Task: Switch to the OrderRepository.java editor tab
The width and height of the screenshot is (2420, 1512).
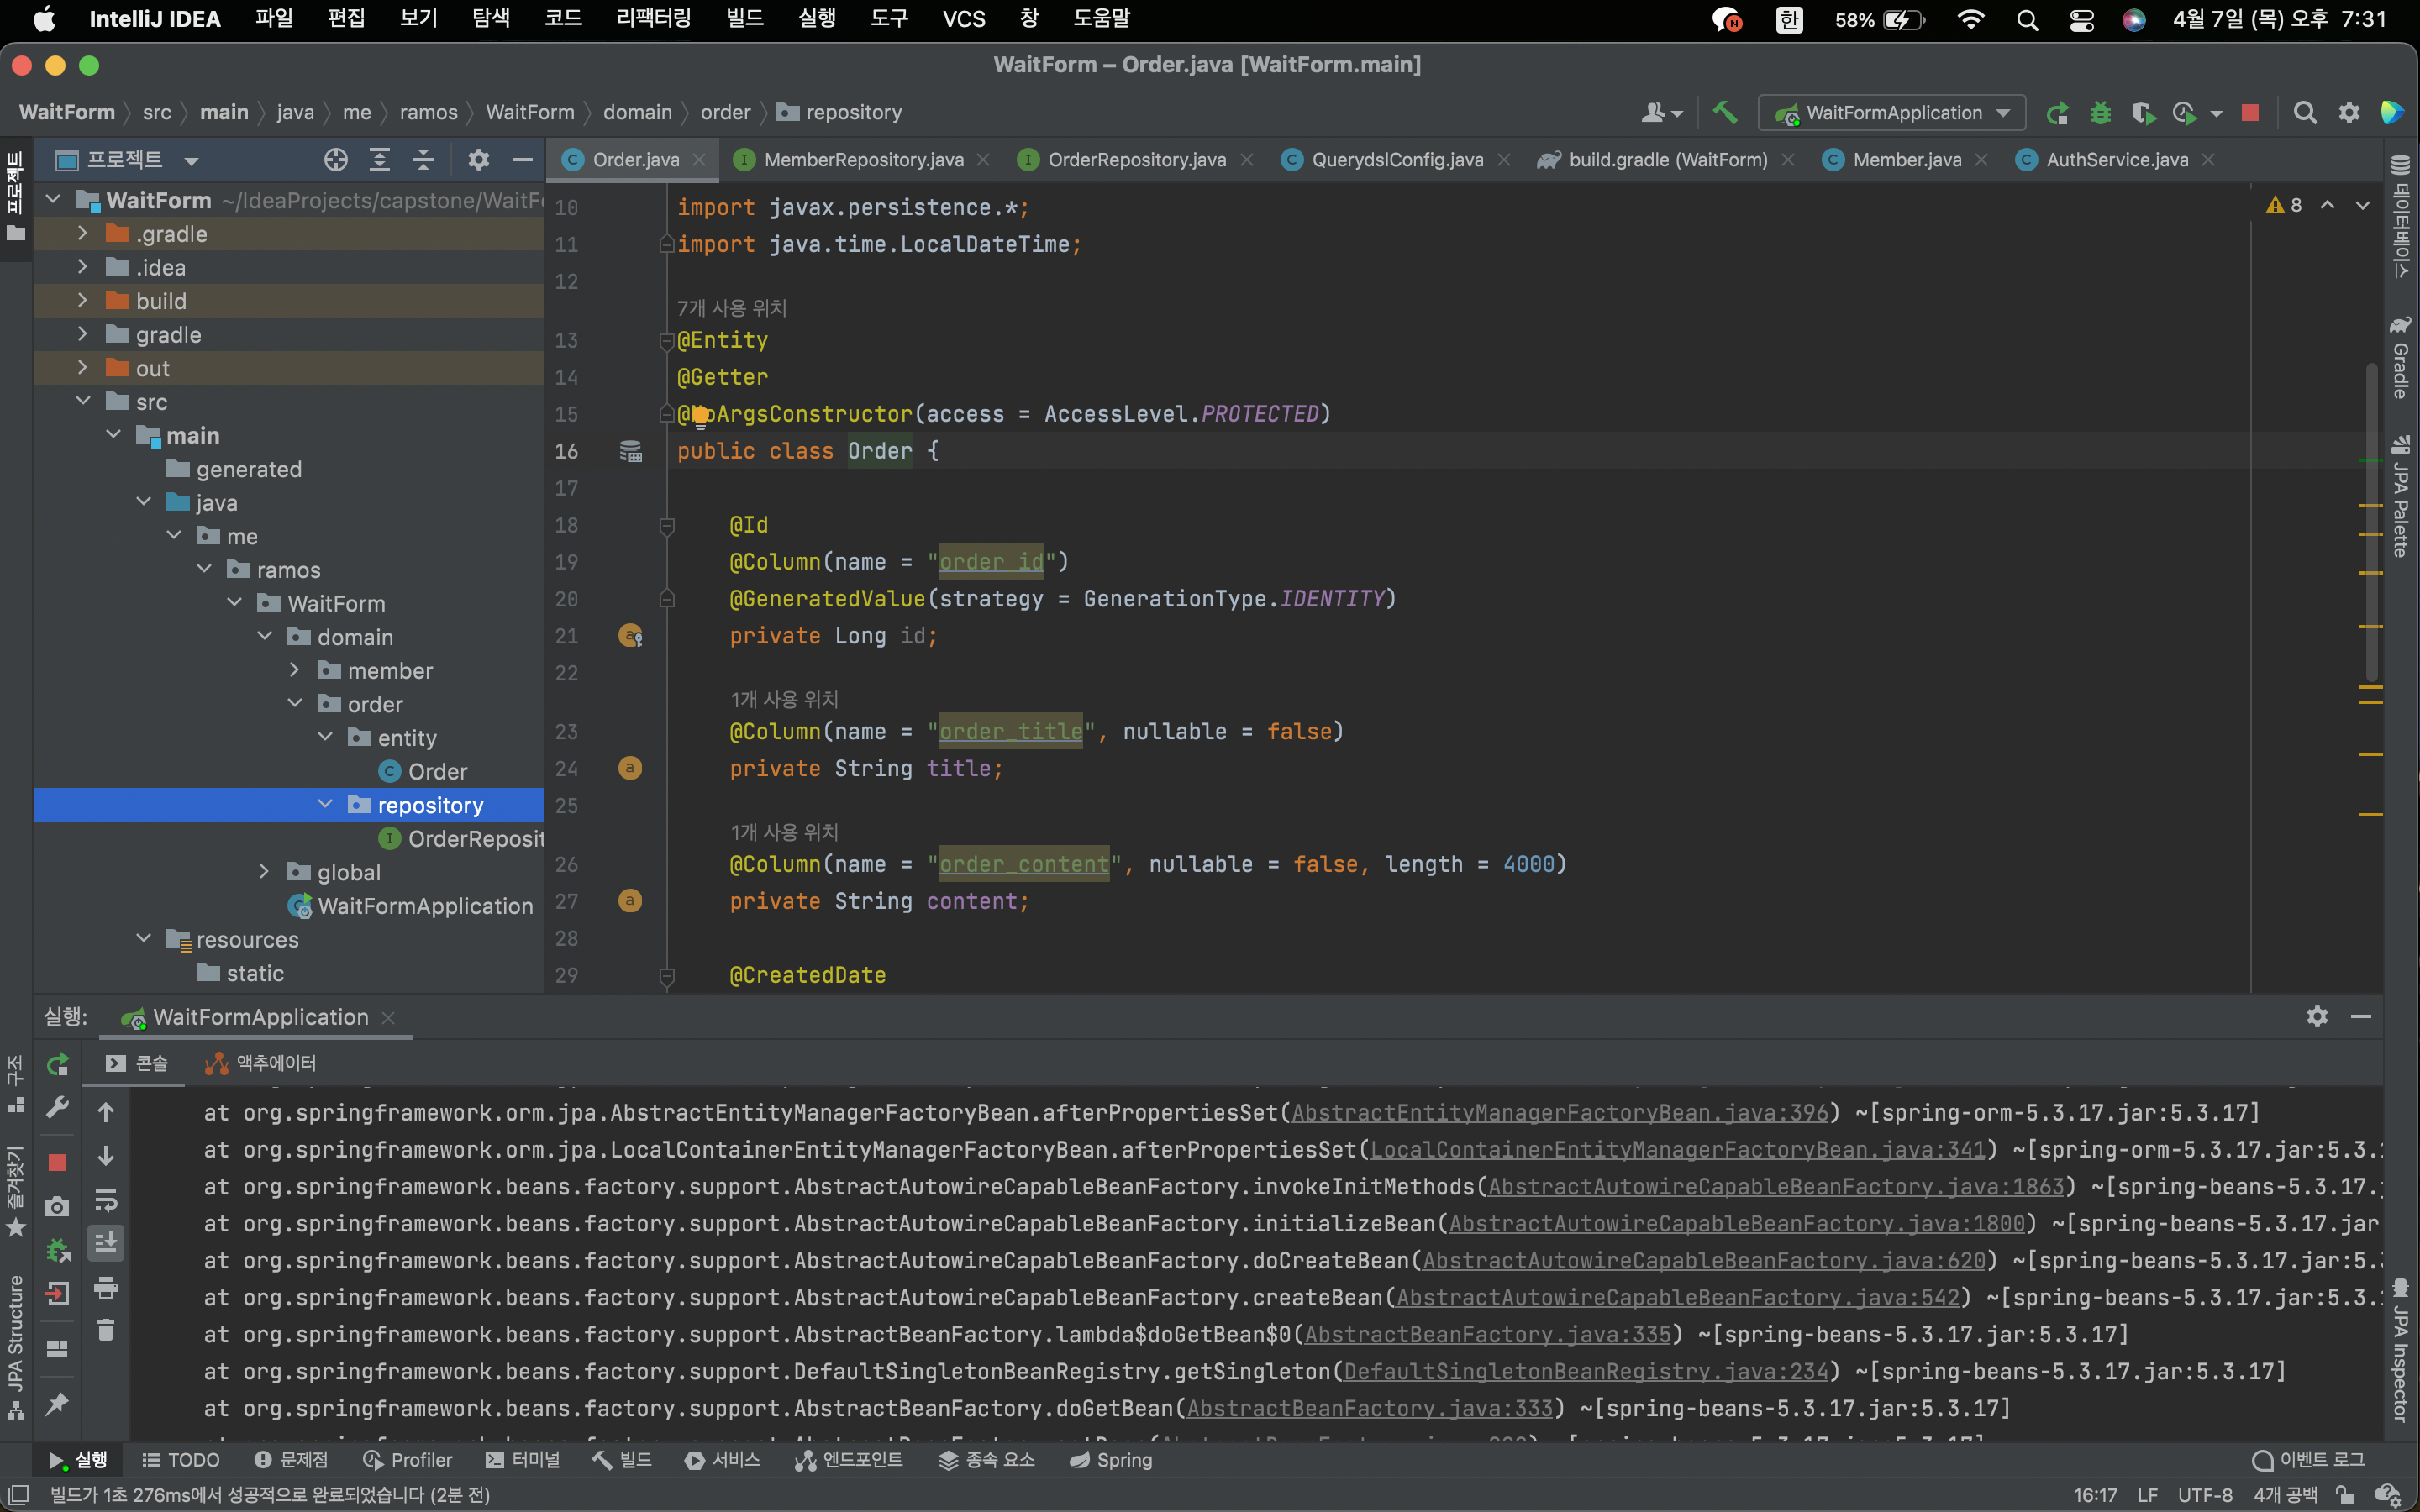Action: pyautogui.click(x=1135, y=159)
